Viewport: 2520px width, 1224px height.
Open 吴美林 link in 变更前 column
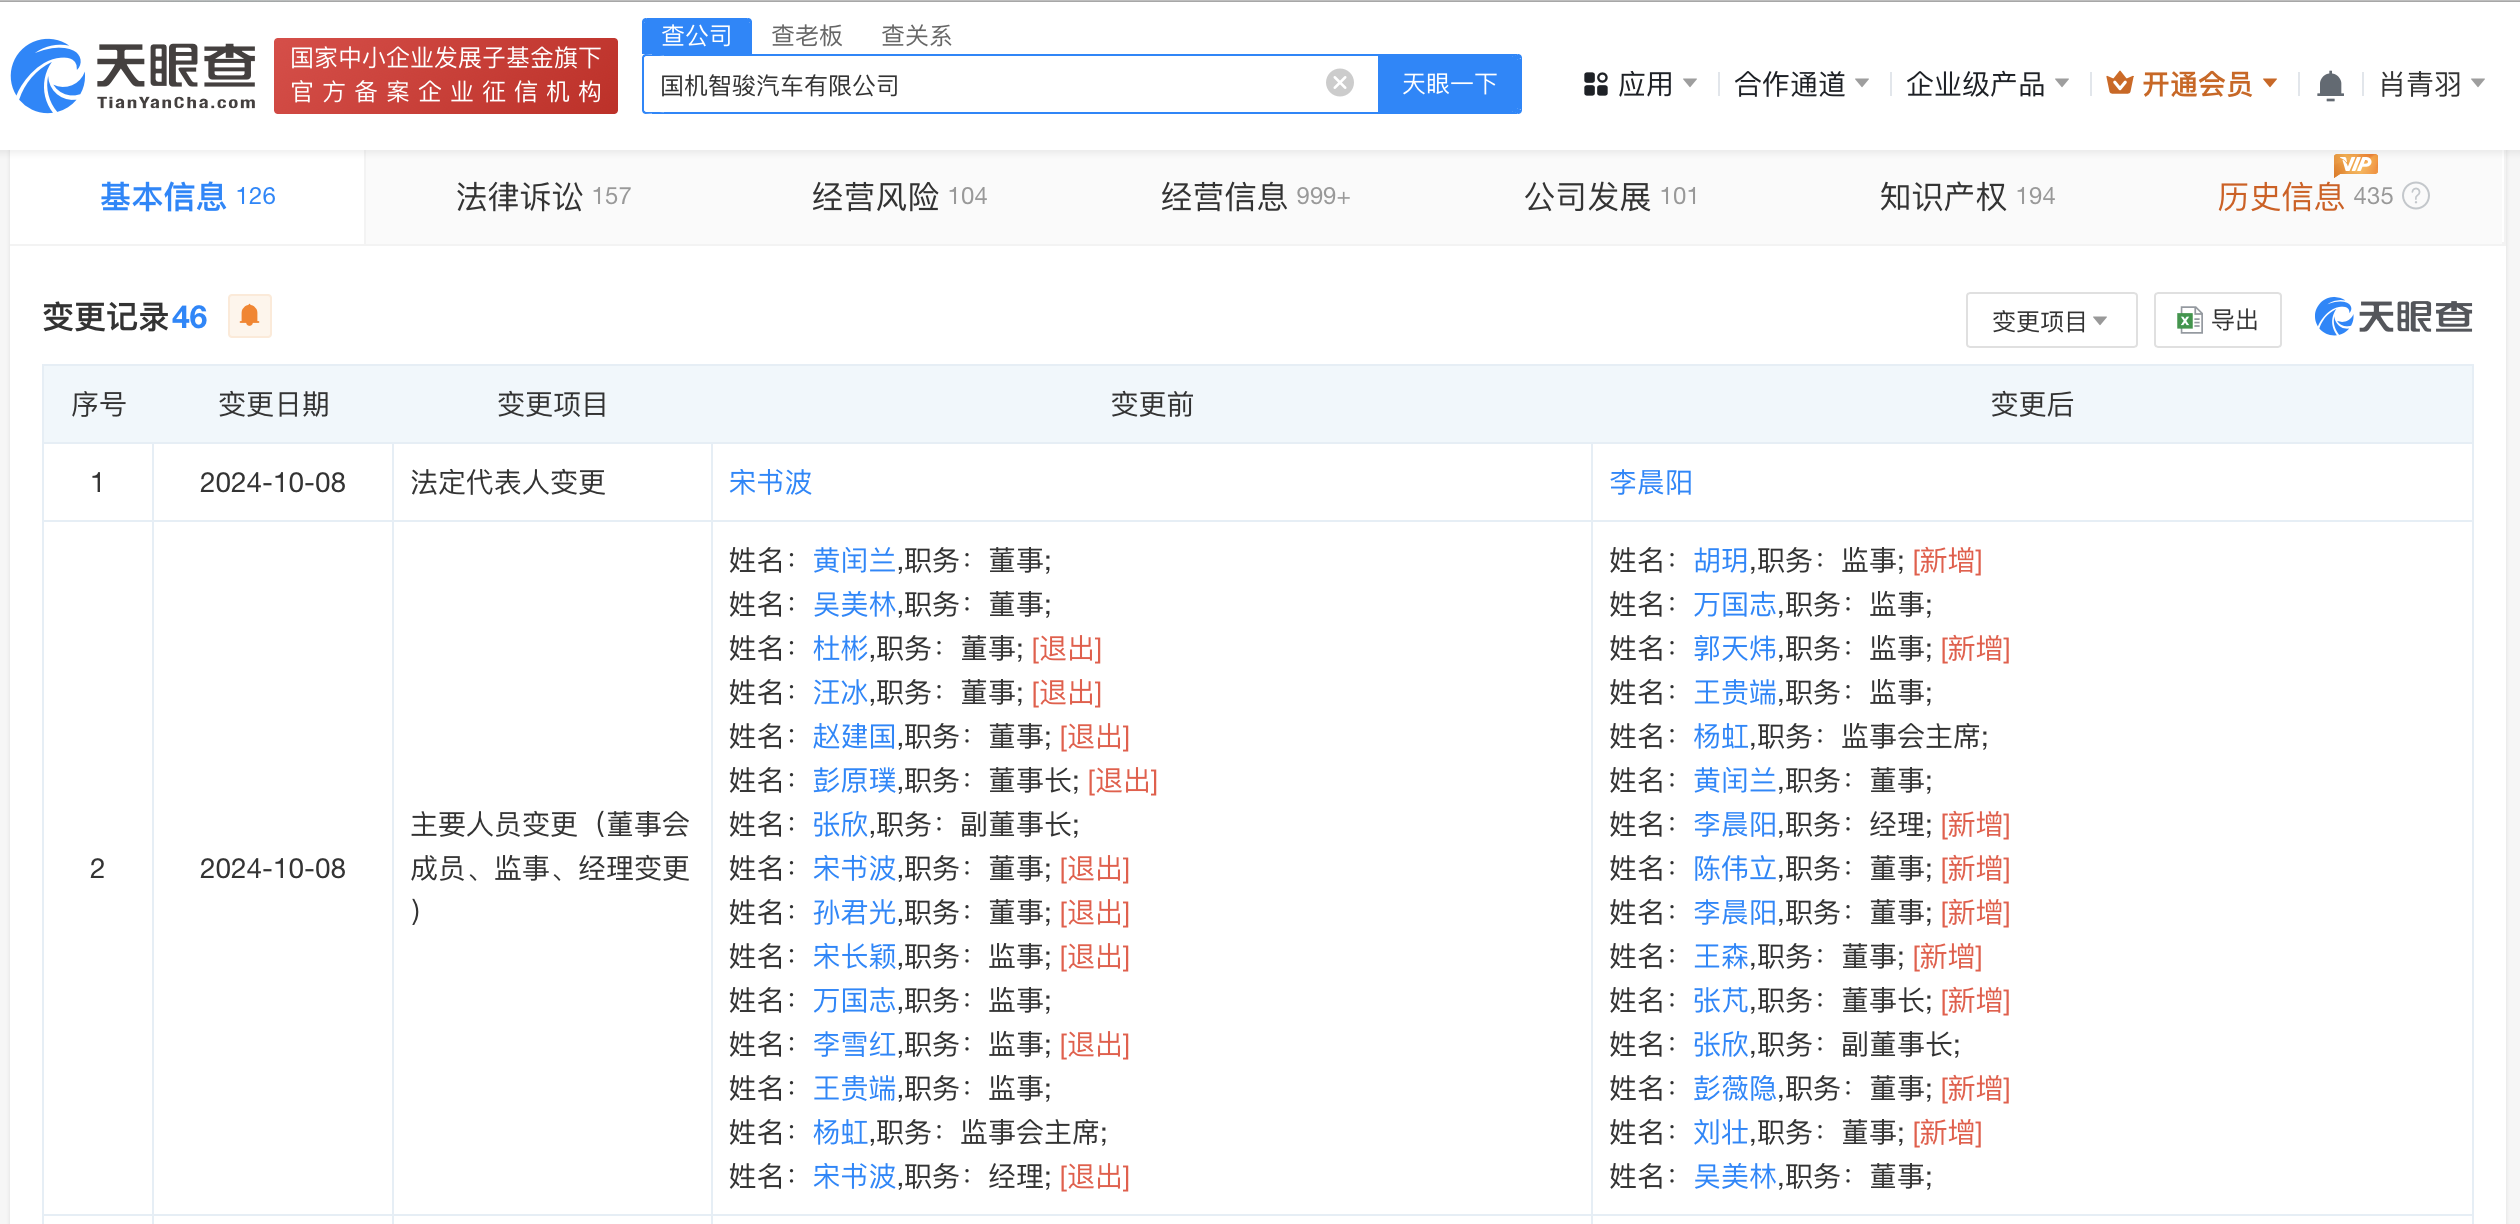[854, 604]
